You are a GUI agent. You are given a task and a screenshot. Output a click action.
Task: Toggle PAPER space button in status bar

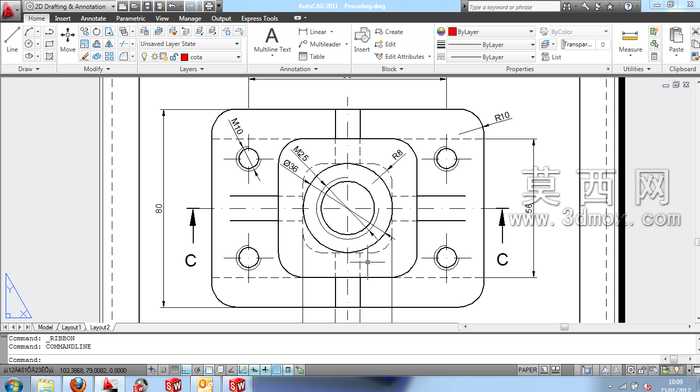pos(527,370)
